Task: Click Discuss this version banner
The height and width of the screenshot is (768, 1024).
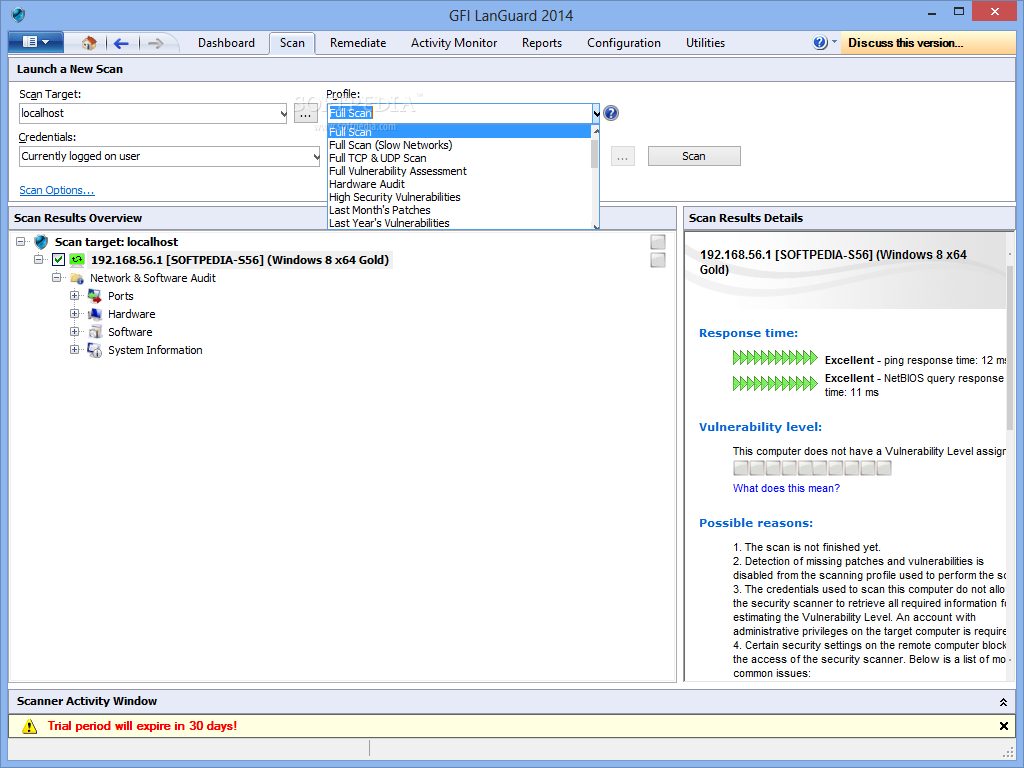Action: (927, 43)
